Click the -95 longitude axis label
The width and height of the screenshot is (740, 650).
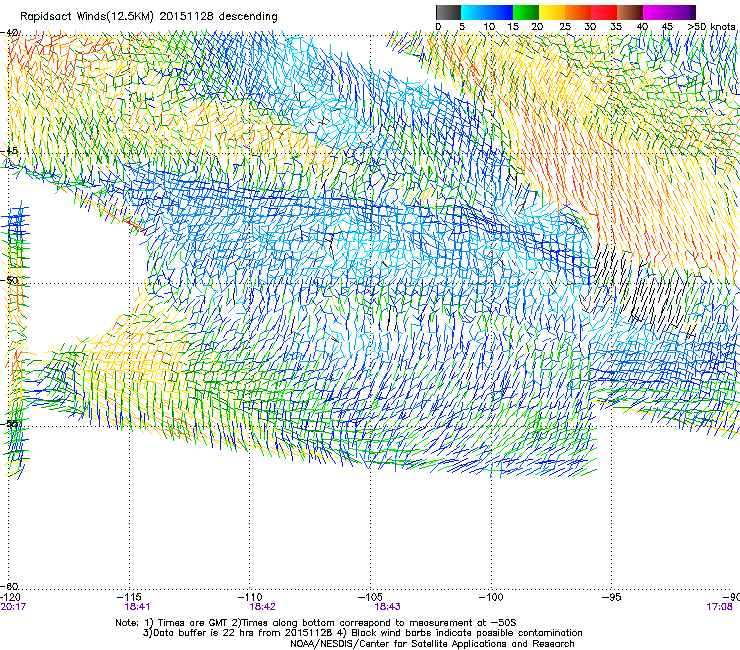(612, 597)
